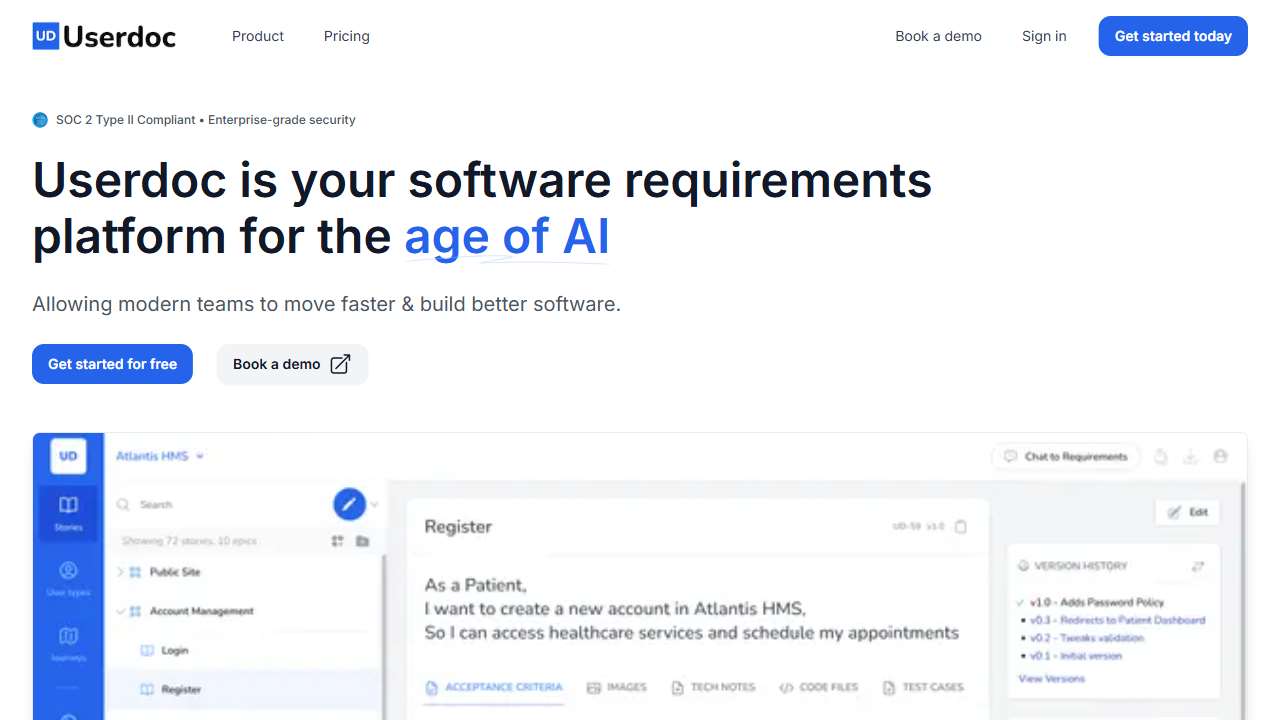The height and width of the screenshot is (720, 1280).
Task: Click the Sign in link
Action: 1044,36
